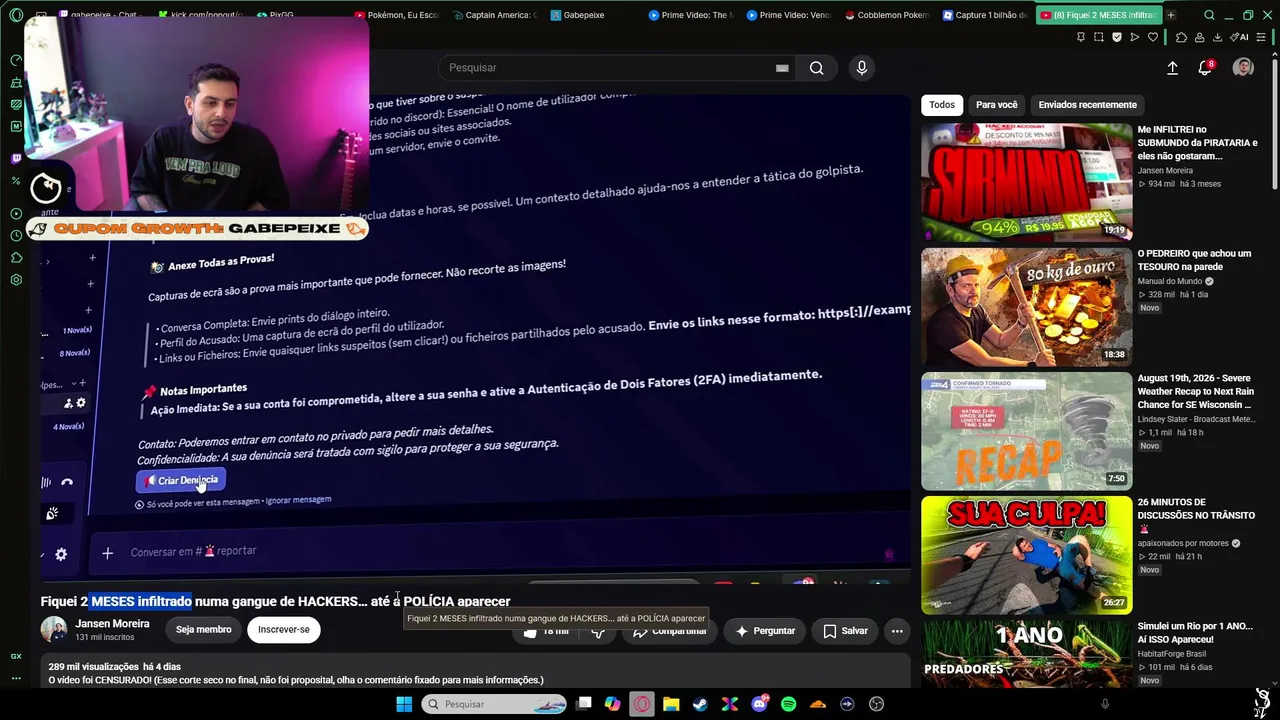The image size is (1280, 720).
Task: Open the Severe Weather Recap video thumbnail
Action: [1027, 431]
